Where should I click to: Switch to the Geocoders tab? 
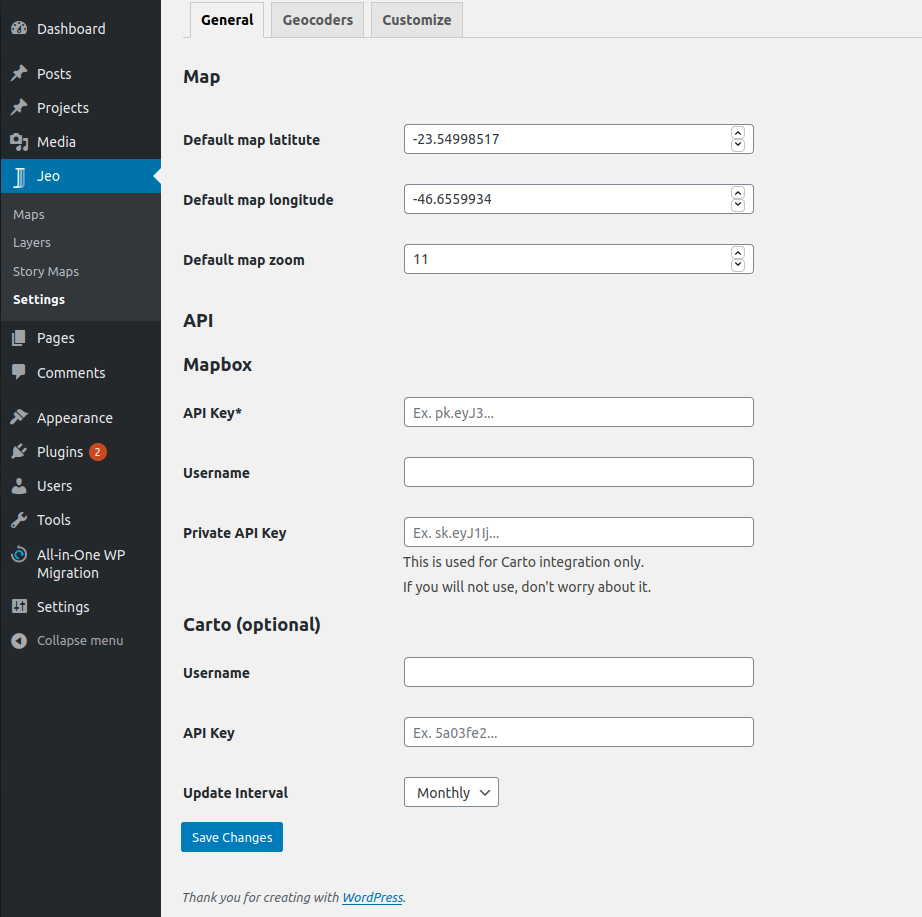pyautogui.click(x=318, y=20)
